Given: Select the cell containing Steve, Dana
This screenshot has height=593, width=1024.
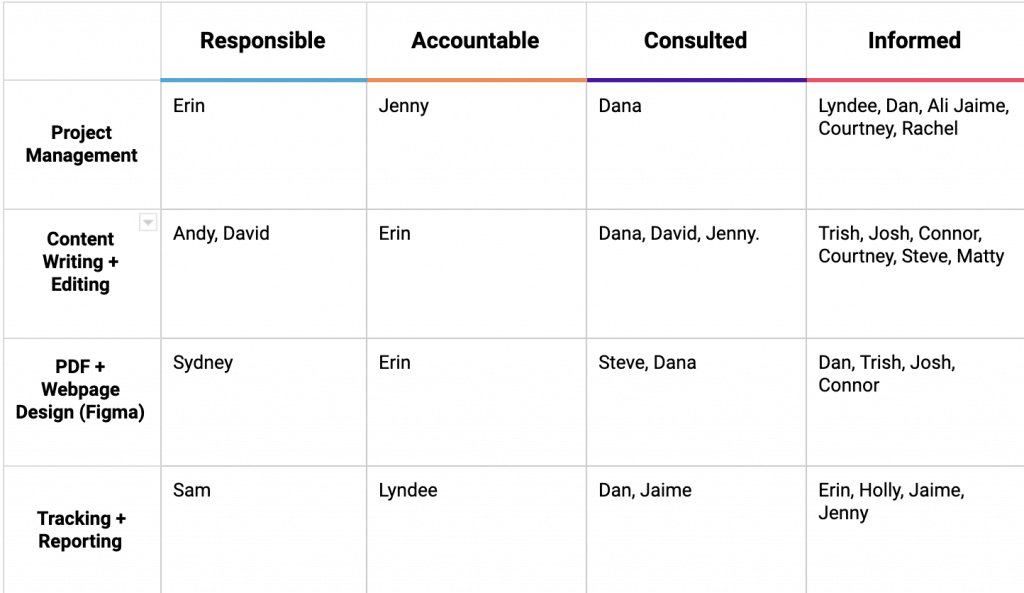Looking at the screenshot, I should [696, 402].
